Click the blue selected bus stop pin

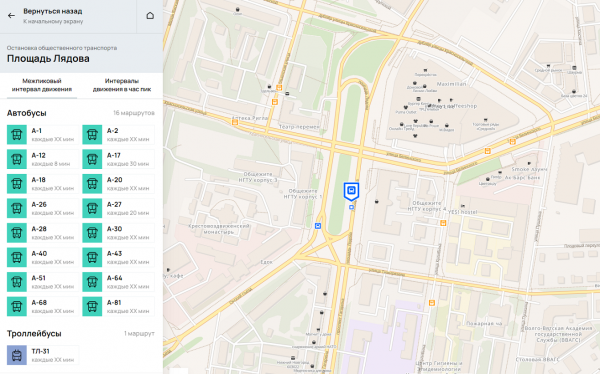(351, 191)
